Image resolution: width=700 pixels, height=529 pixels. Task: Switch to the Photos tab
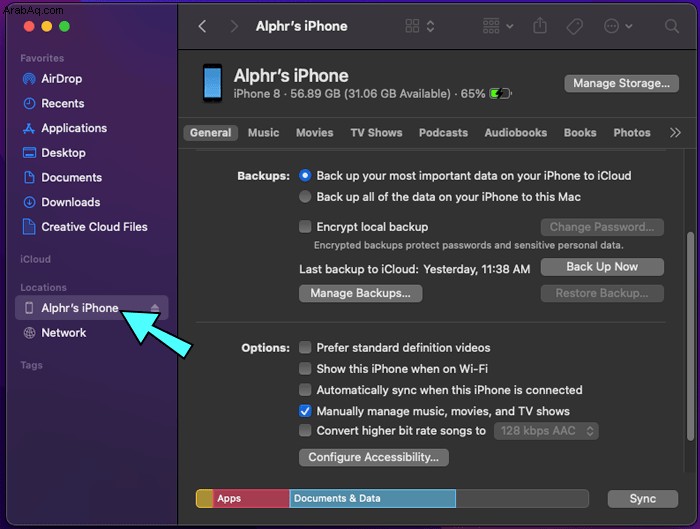(631, 132)
